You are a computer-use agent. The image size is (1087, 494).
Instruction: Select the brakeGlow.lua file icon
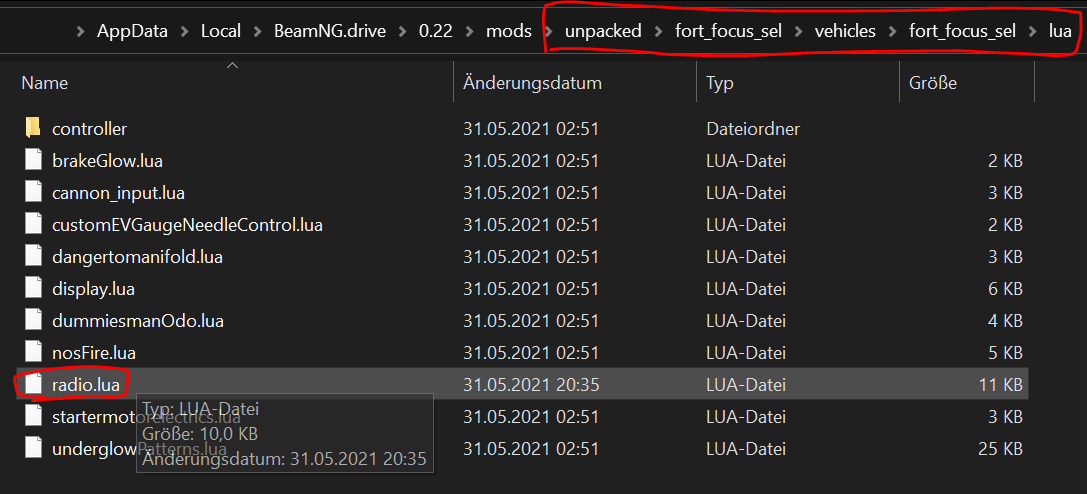[33, 161]
